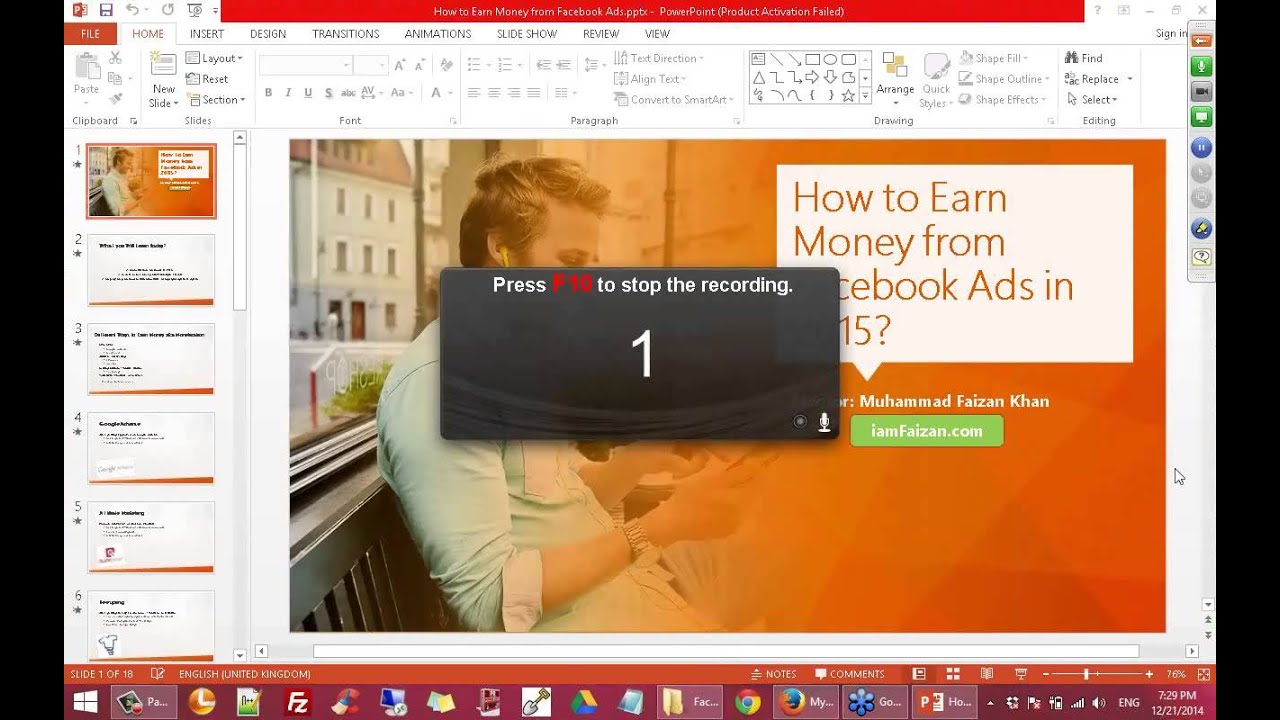
Task: Align text to center
Action: click(x=494, y=93)
